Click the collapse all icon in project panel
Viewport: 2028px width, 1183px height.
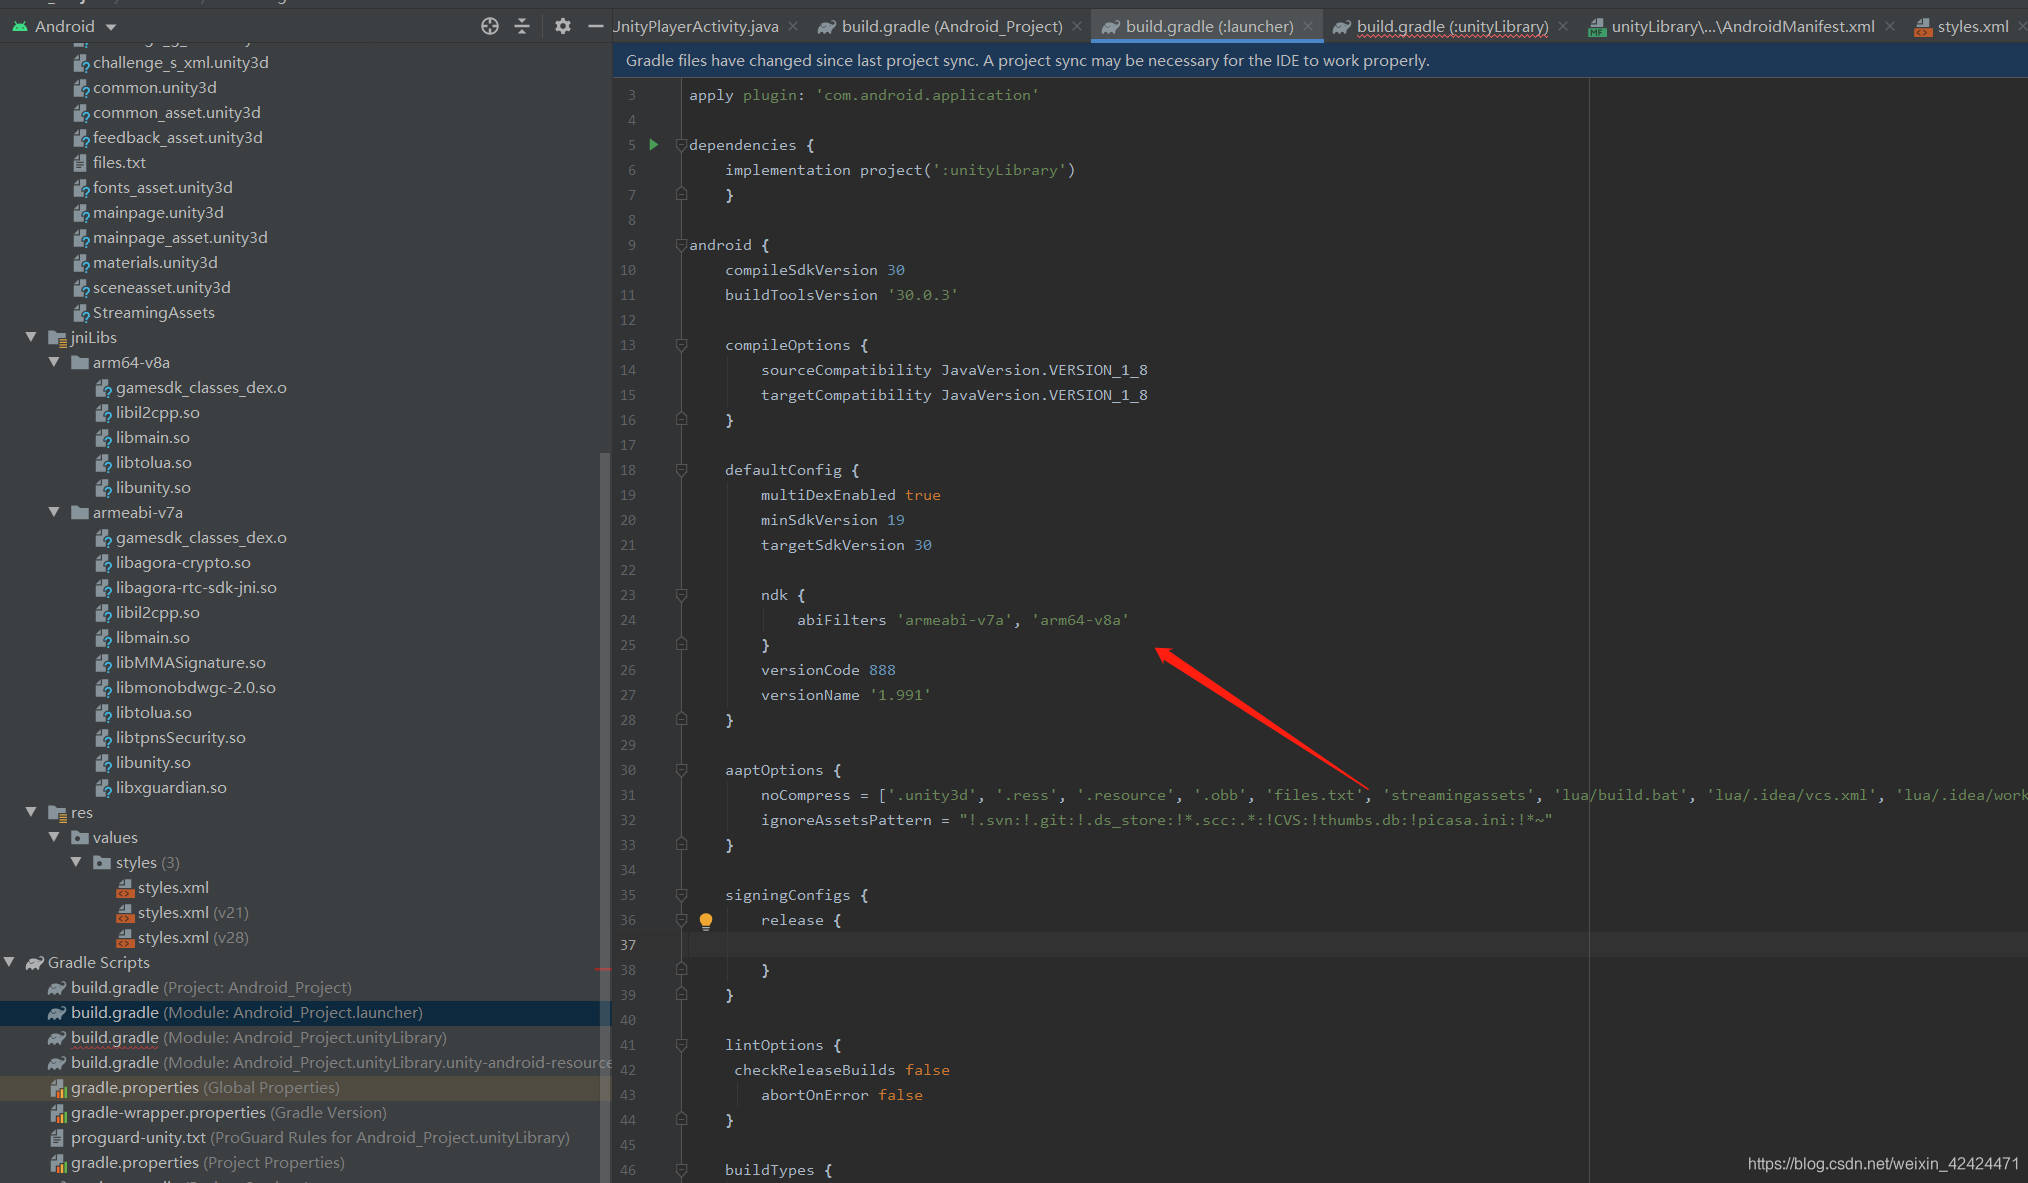click(522, 26)
